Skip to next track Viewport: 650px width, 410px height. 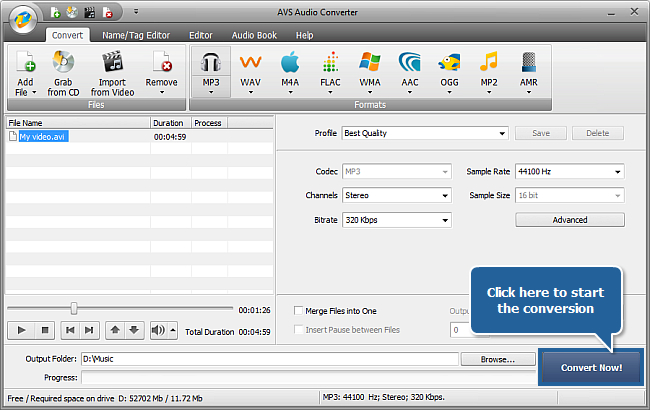coord(89,330)
